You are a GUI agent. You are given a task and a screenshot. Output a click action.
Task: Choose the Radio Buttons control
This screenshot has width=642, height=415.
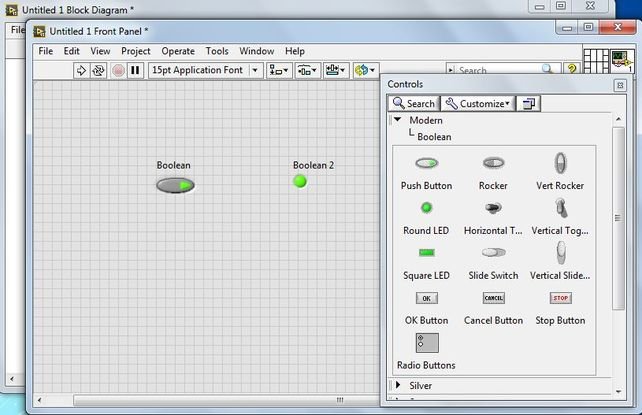coord(427,342)
